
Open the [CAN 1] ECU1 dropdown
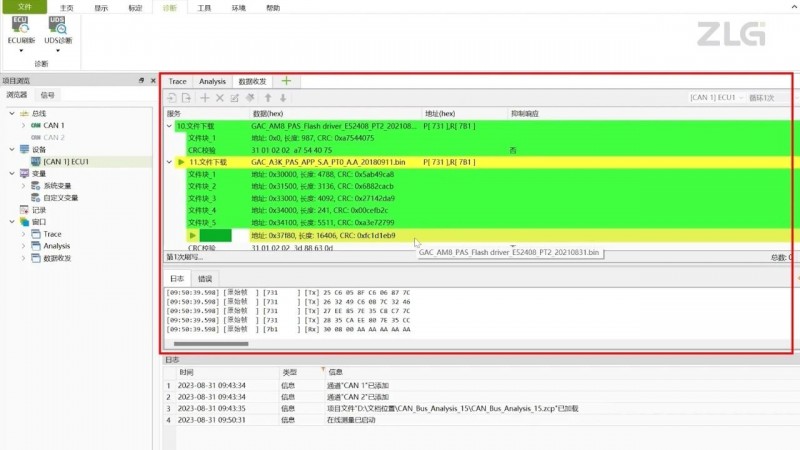[716, 97]
